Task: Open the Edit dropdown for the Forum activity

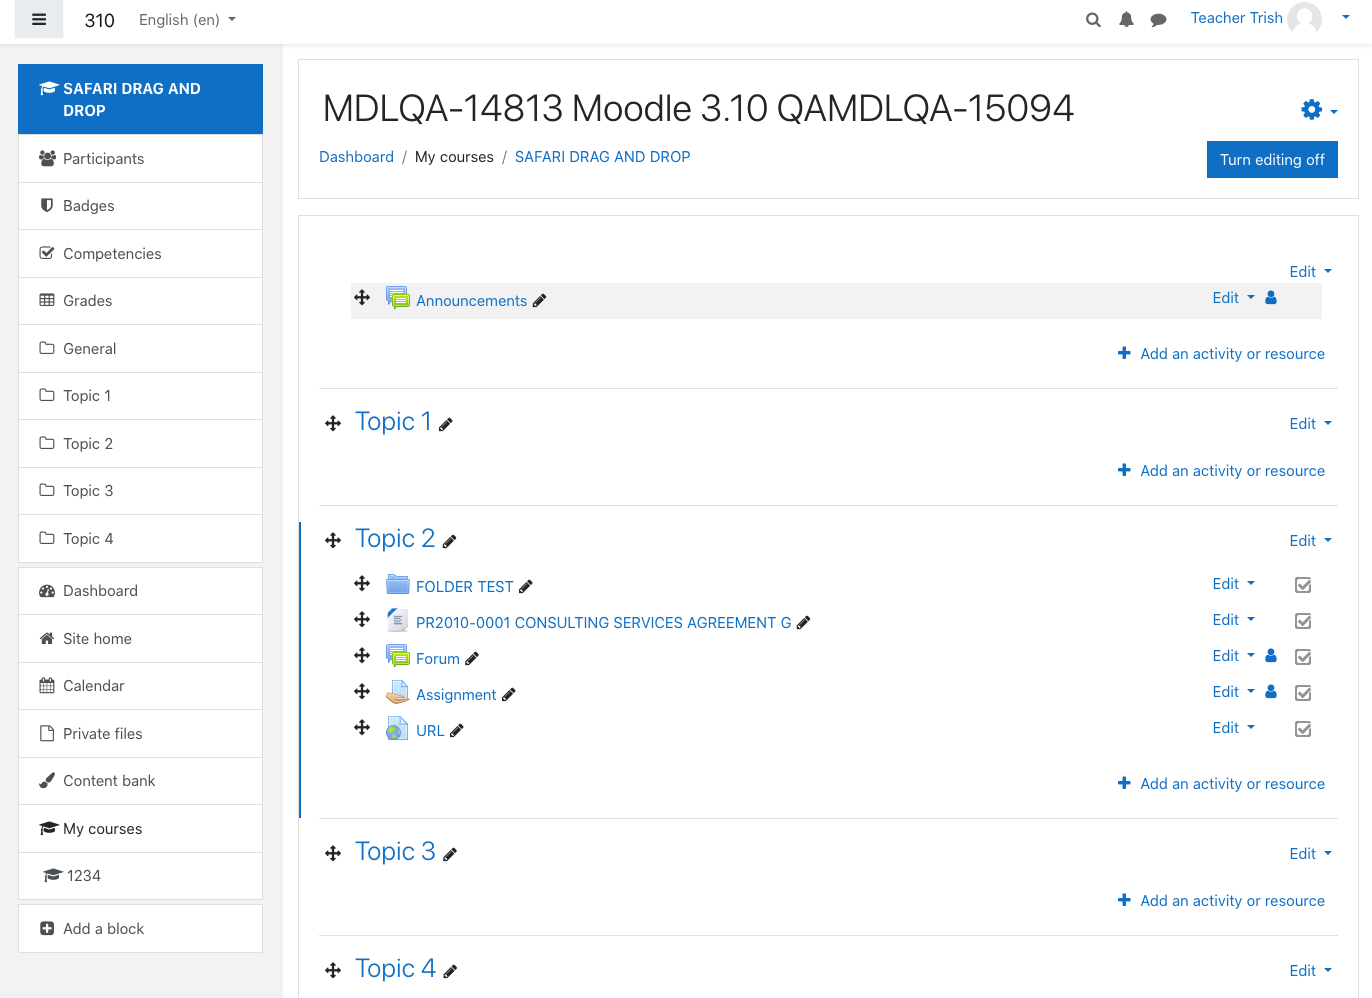Action: tap(1233, 656)
